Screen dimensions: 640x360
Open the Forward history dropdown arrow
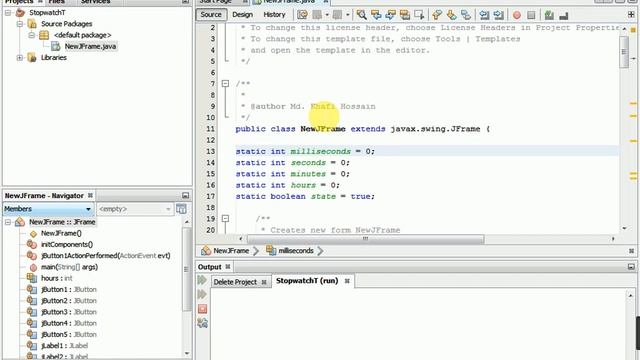(347, 15)
